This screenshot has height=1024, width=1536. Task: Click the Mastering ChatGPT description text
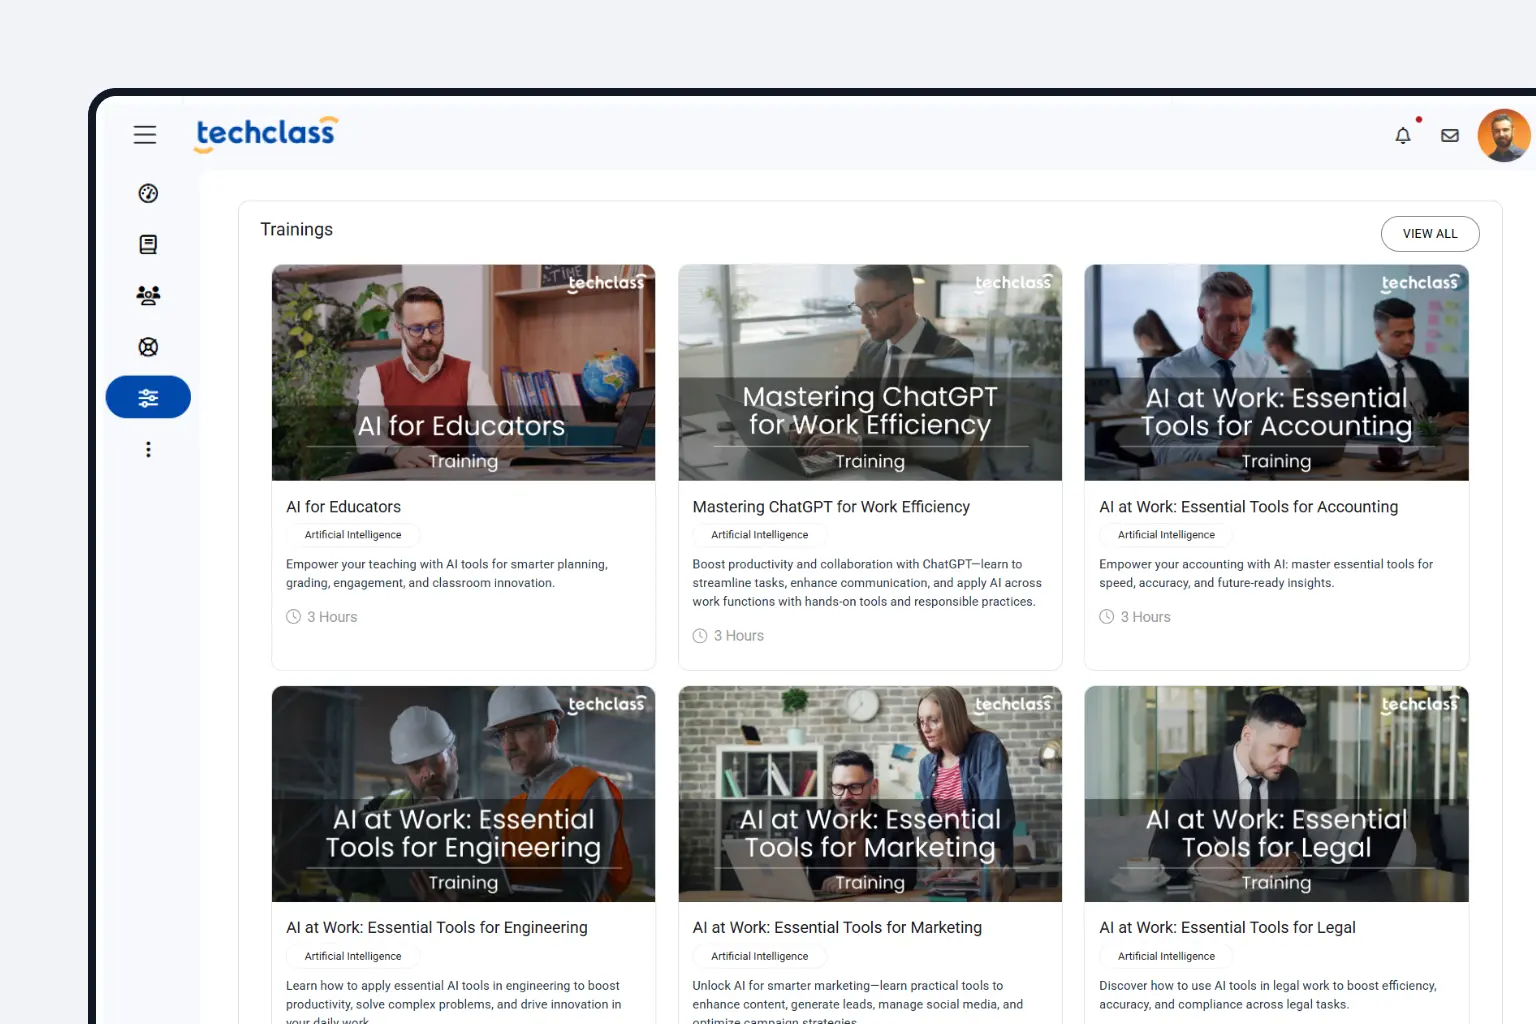867,583
